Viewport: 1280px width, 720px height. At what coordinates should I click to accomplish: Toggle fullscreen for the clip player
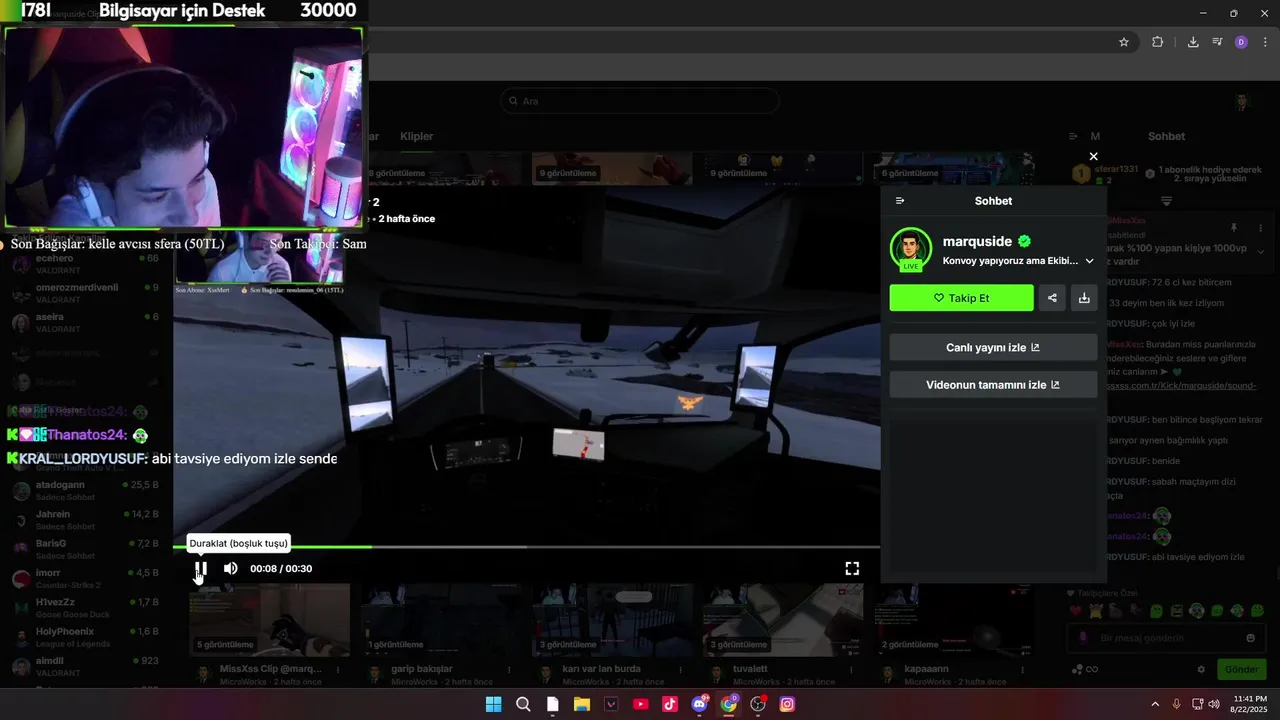click(x=852, y=568)
